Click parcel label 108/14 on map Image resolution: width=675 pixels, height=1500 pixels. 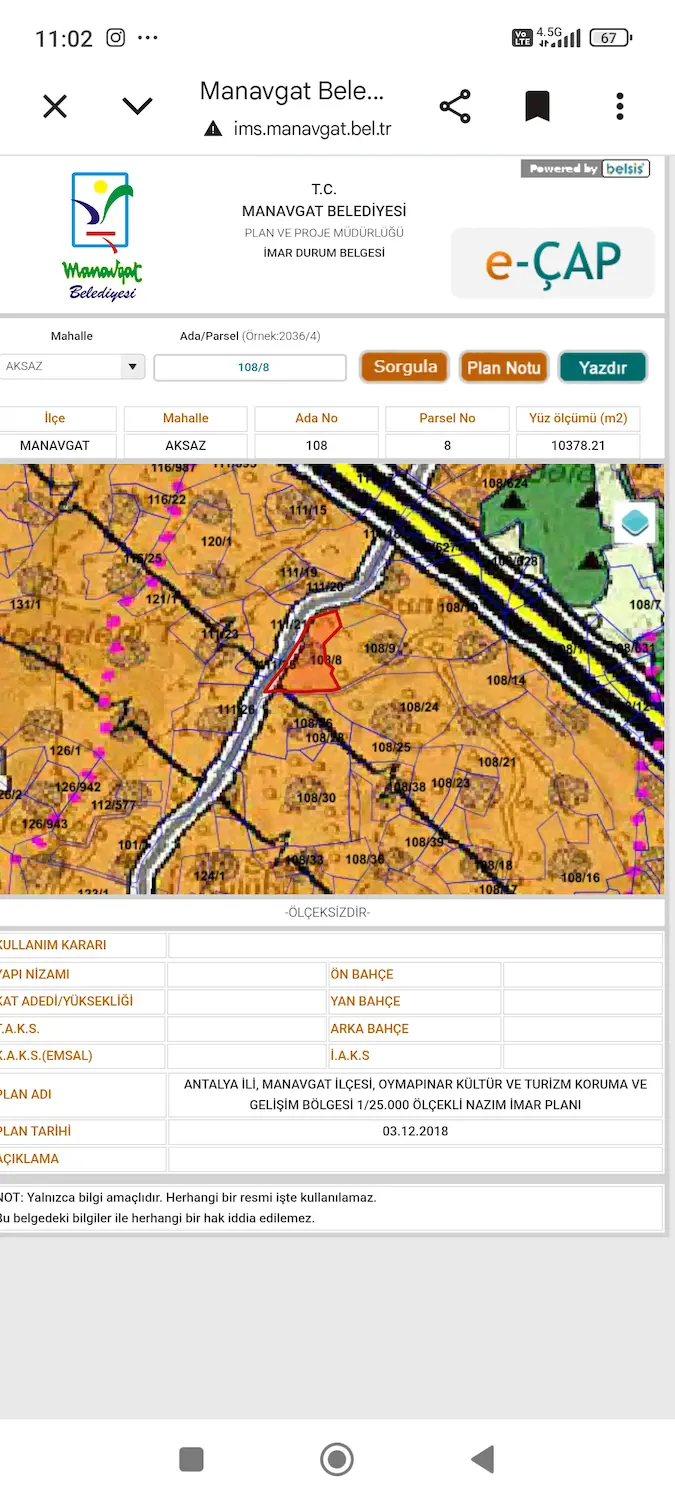506,680
